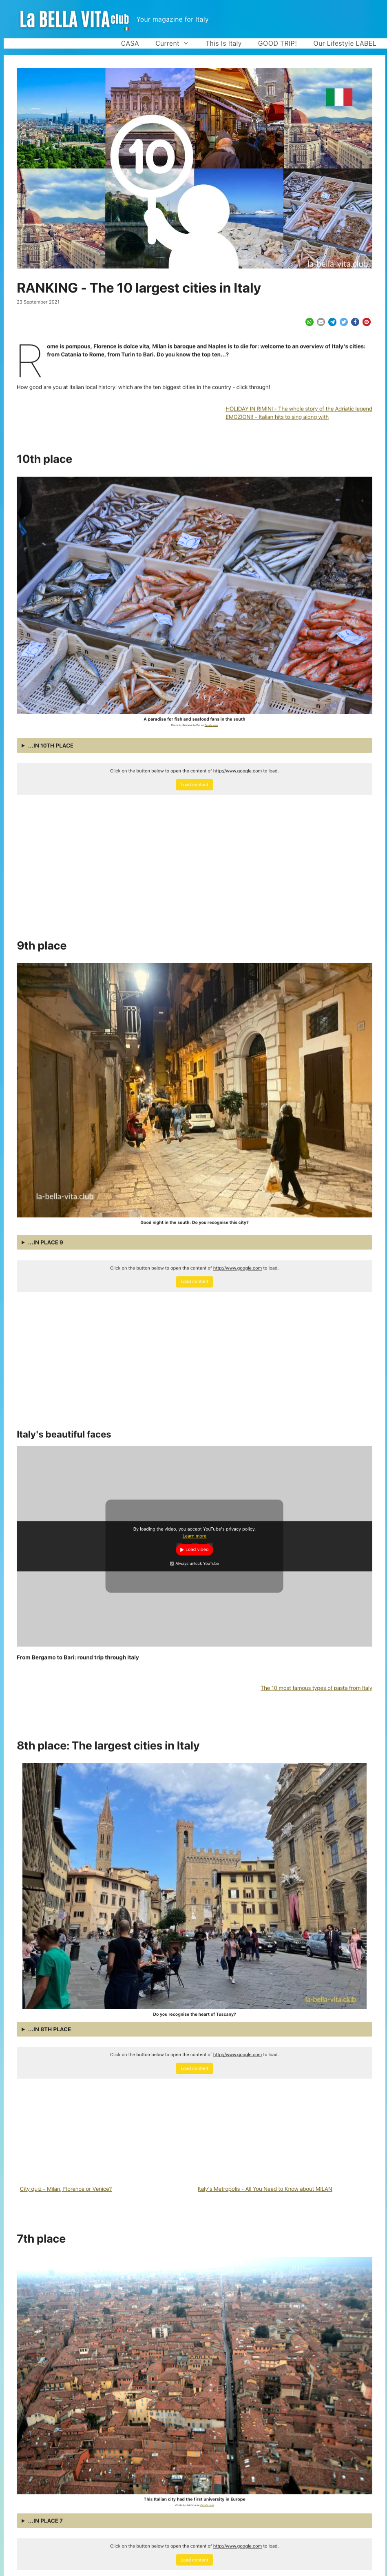The width and height of the screenshot is (387, 2576).
Task: Click caption From Bergamo to Bari
Action: 78,1657
